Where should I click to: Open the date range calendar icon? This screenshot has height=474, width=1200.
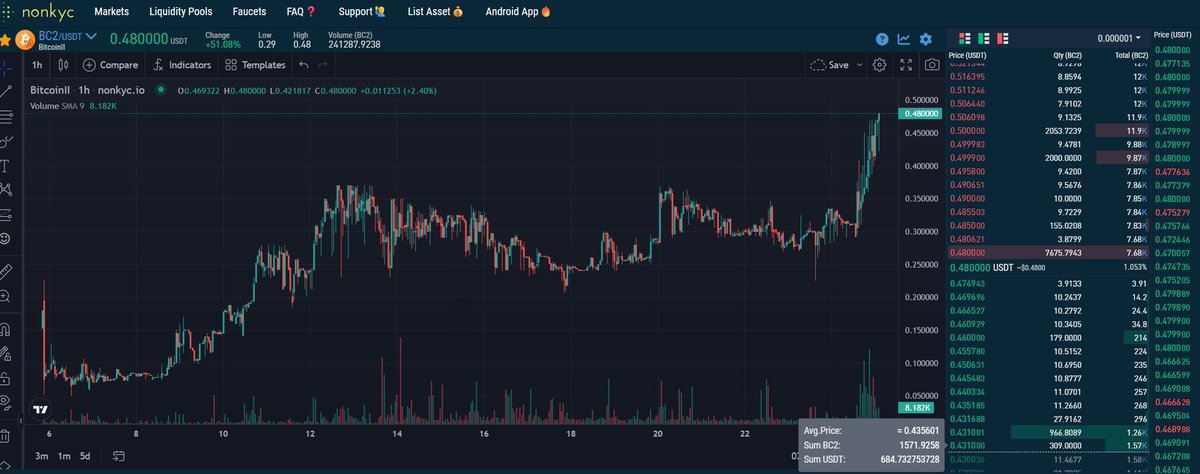[119, 456]
